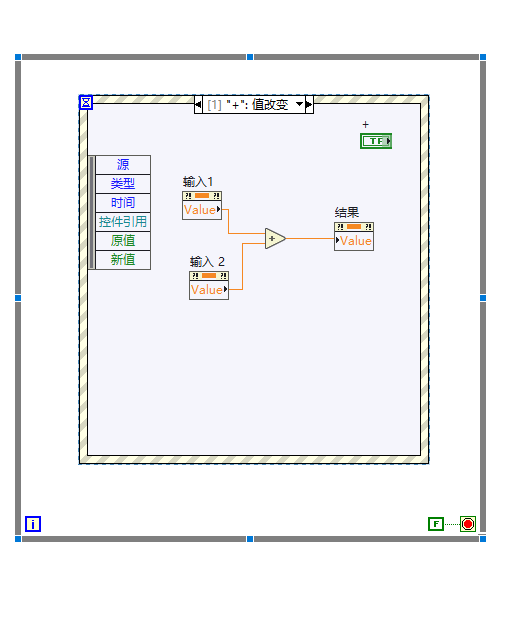The image size is (512, 625).
Task: Select the 结果 property node header
Action: click(354, 227)
